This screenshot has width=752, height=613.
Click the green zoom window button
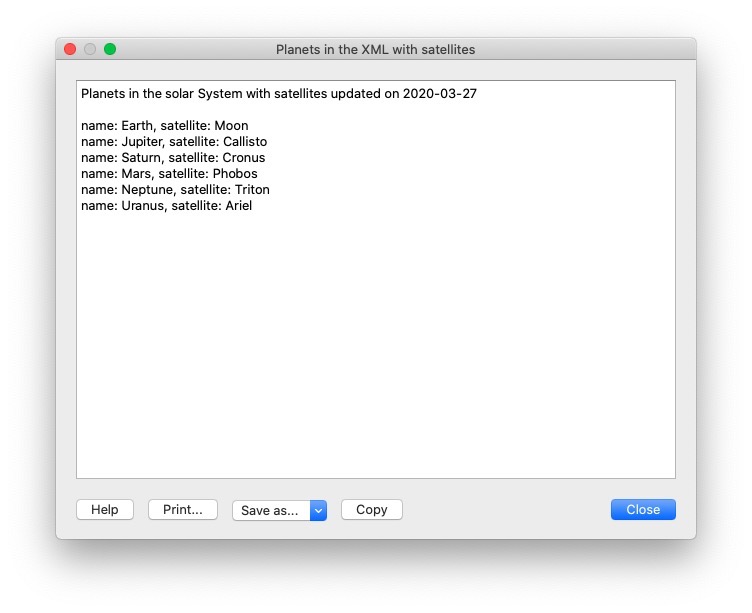tap(110, 49)
